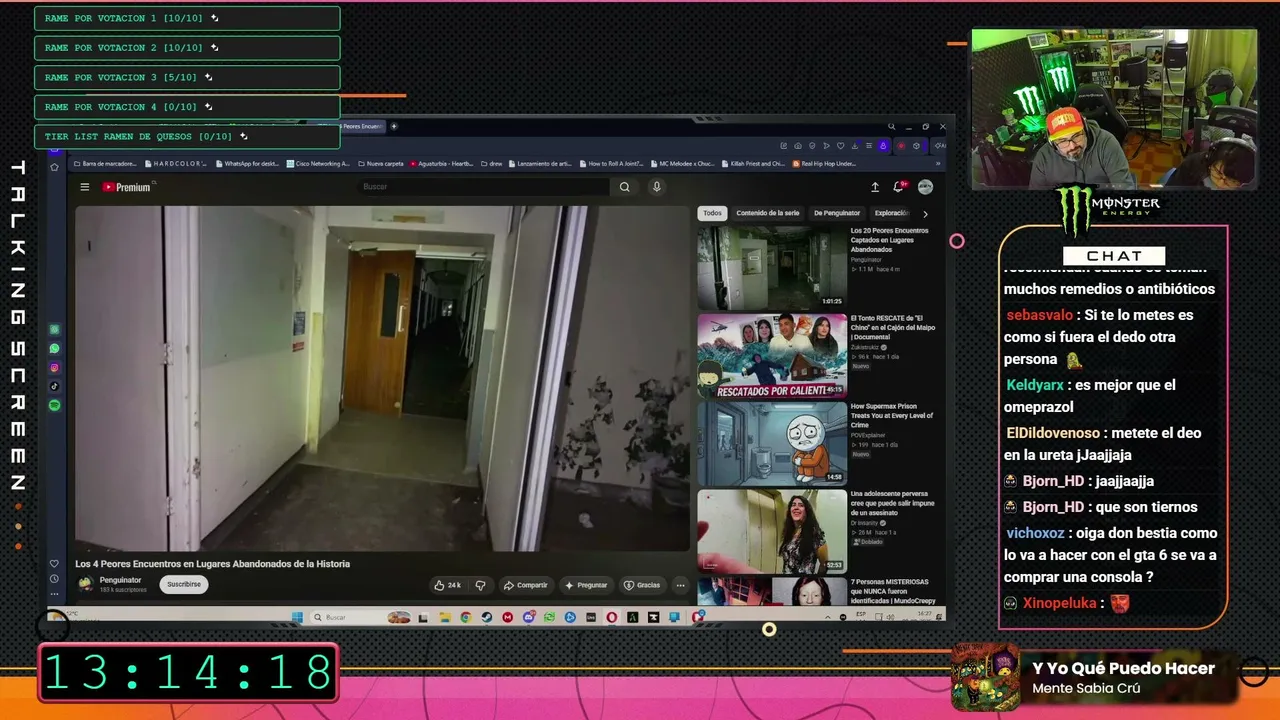Viewport: 1280px width, 720px height.
Task: Open 'Una adolescente perversa' video thumbnail
Action: (772, 531)
